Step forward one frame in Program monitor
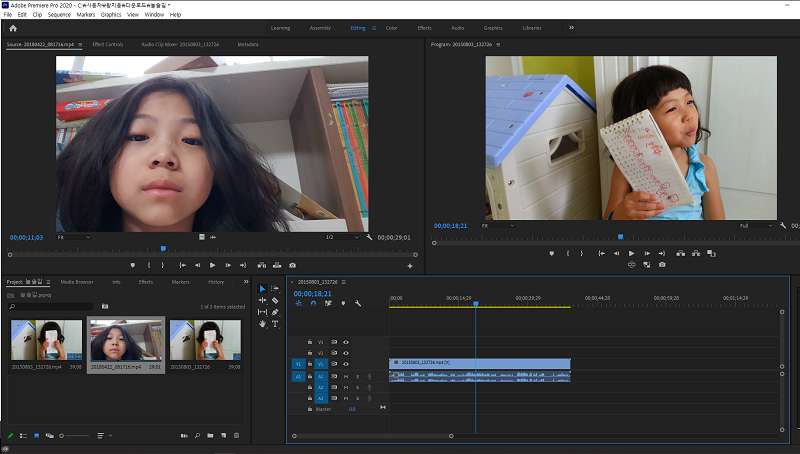Viewport: 800px width, 454px height. 647,254
